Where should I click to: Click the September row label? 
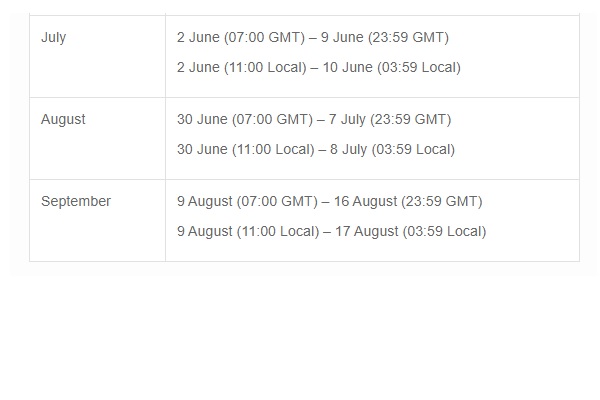[x=76, y=201]
